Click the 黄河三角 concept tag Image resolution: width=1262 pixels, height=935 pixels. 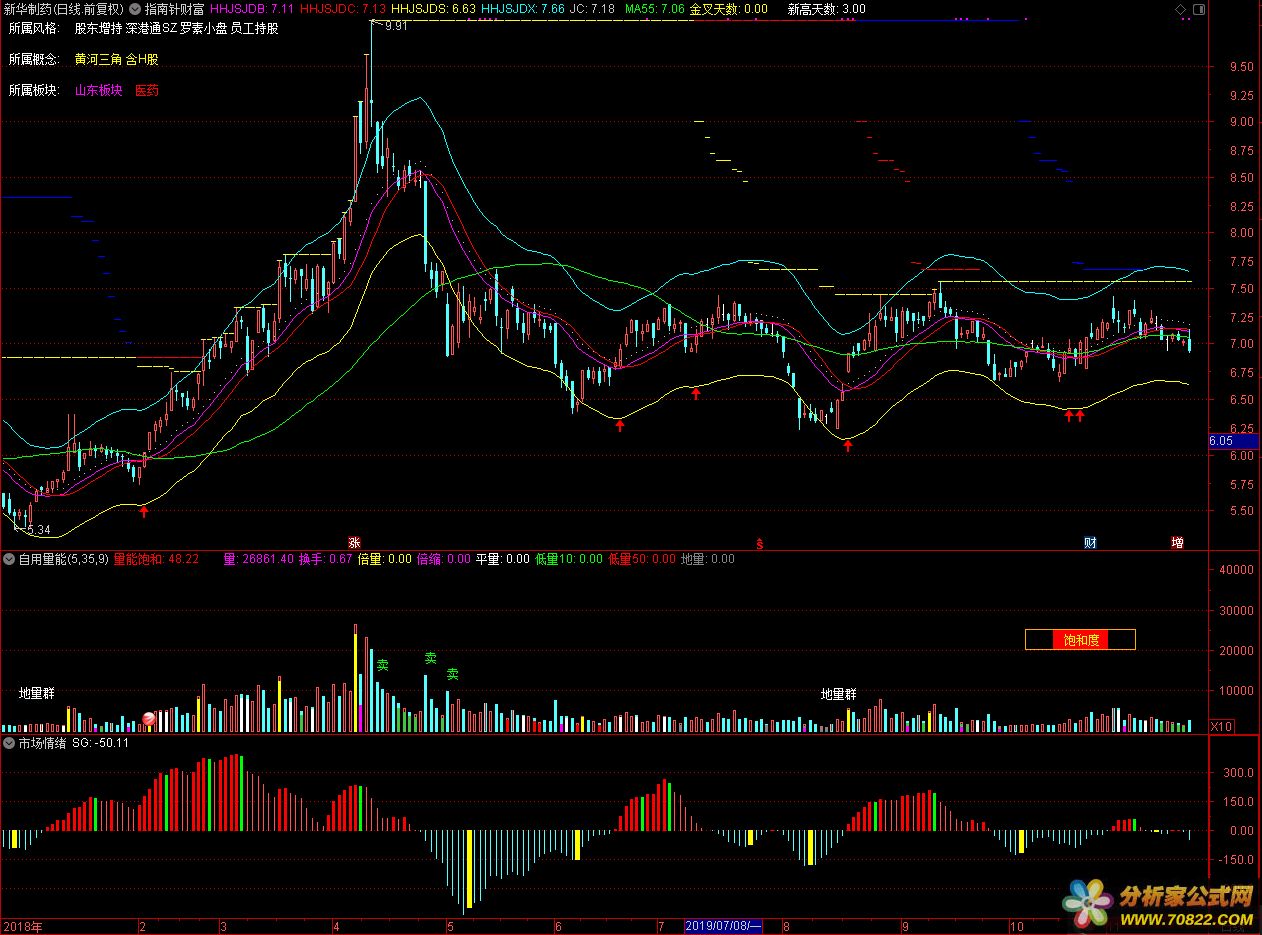coord(98,59)
